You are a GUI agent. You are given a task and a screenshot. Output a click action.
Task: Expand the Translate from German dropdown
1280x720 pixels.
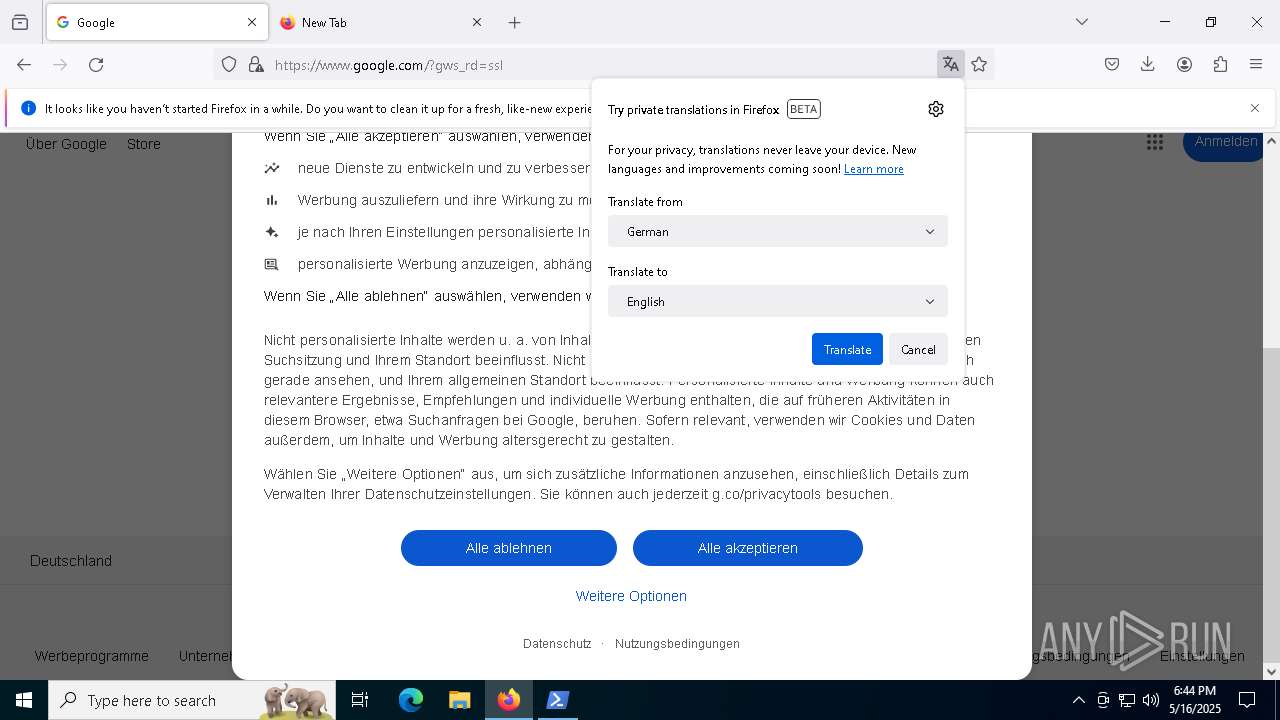click(778, 231)
